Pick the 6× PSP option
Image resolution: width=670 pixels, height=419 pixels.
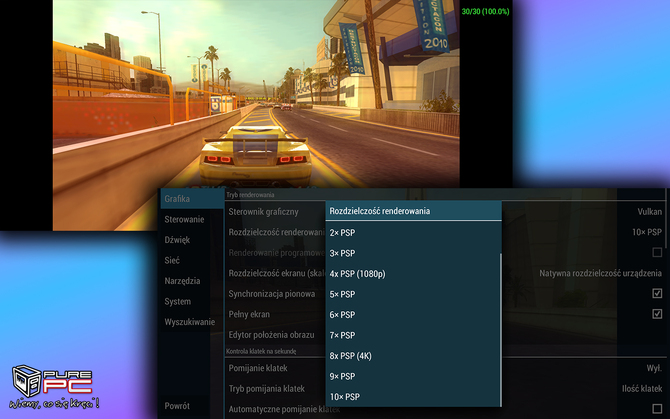click(413, 315)
